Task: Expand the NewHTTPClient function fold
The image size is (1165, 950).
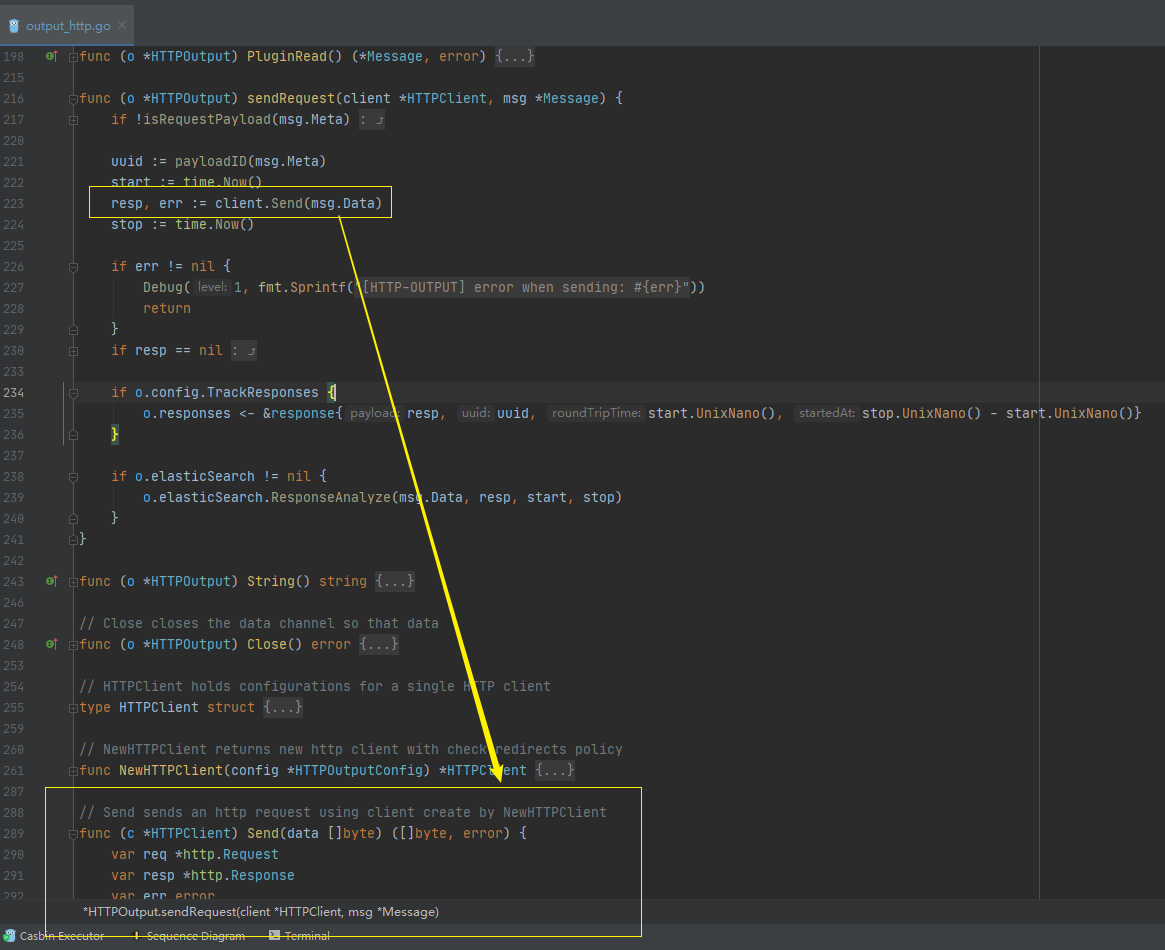Action: (73, 772)
